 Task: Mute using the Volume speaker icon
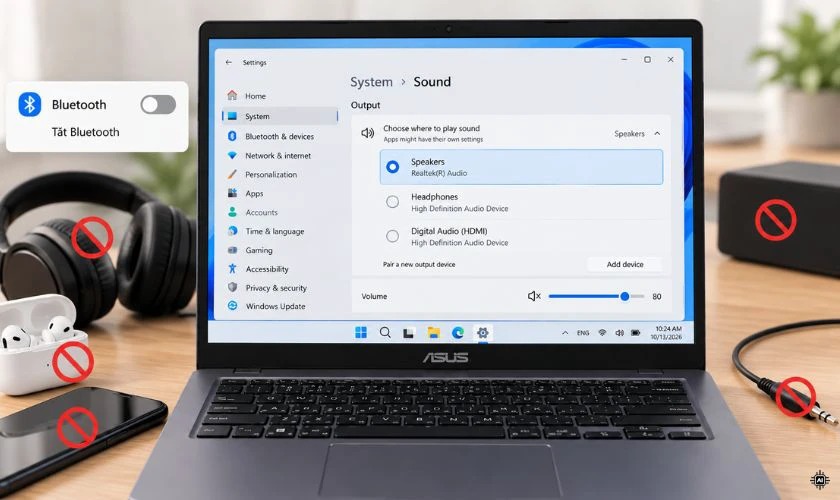[x=534, y=296]
